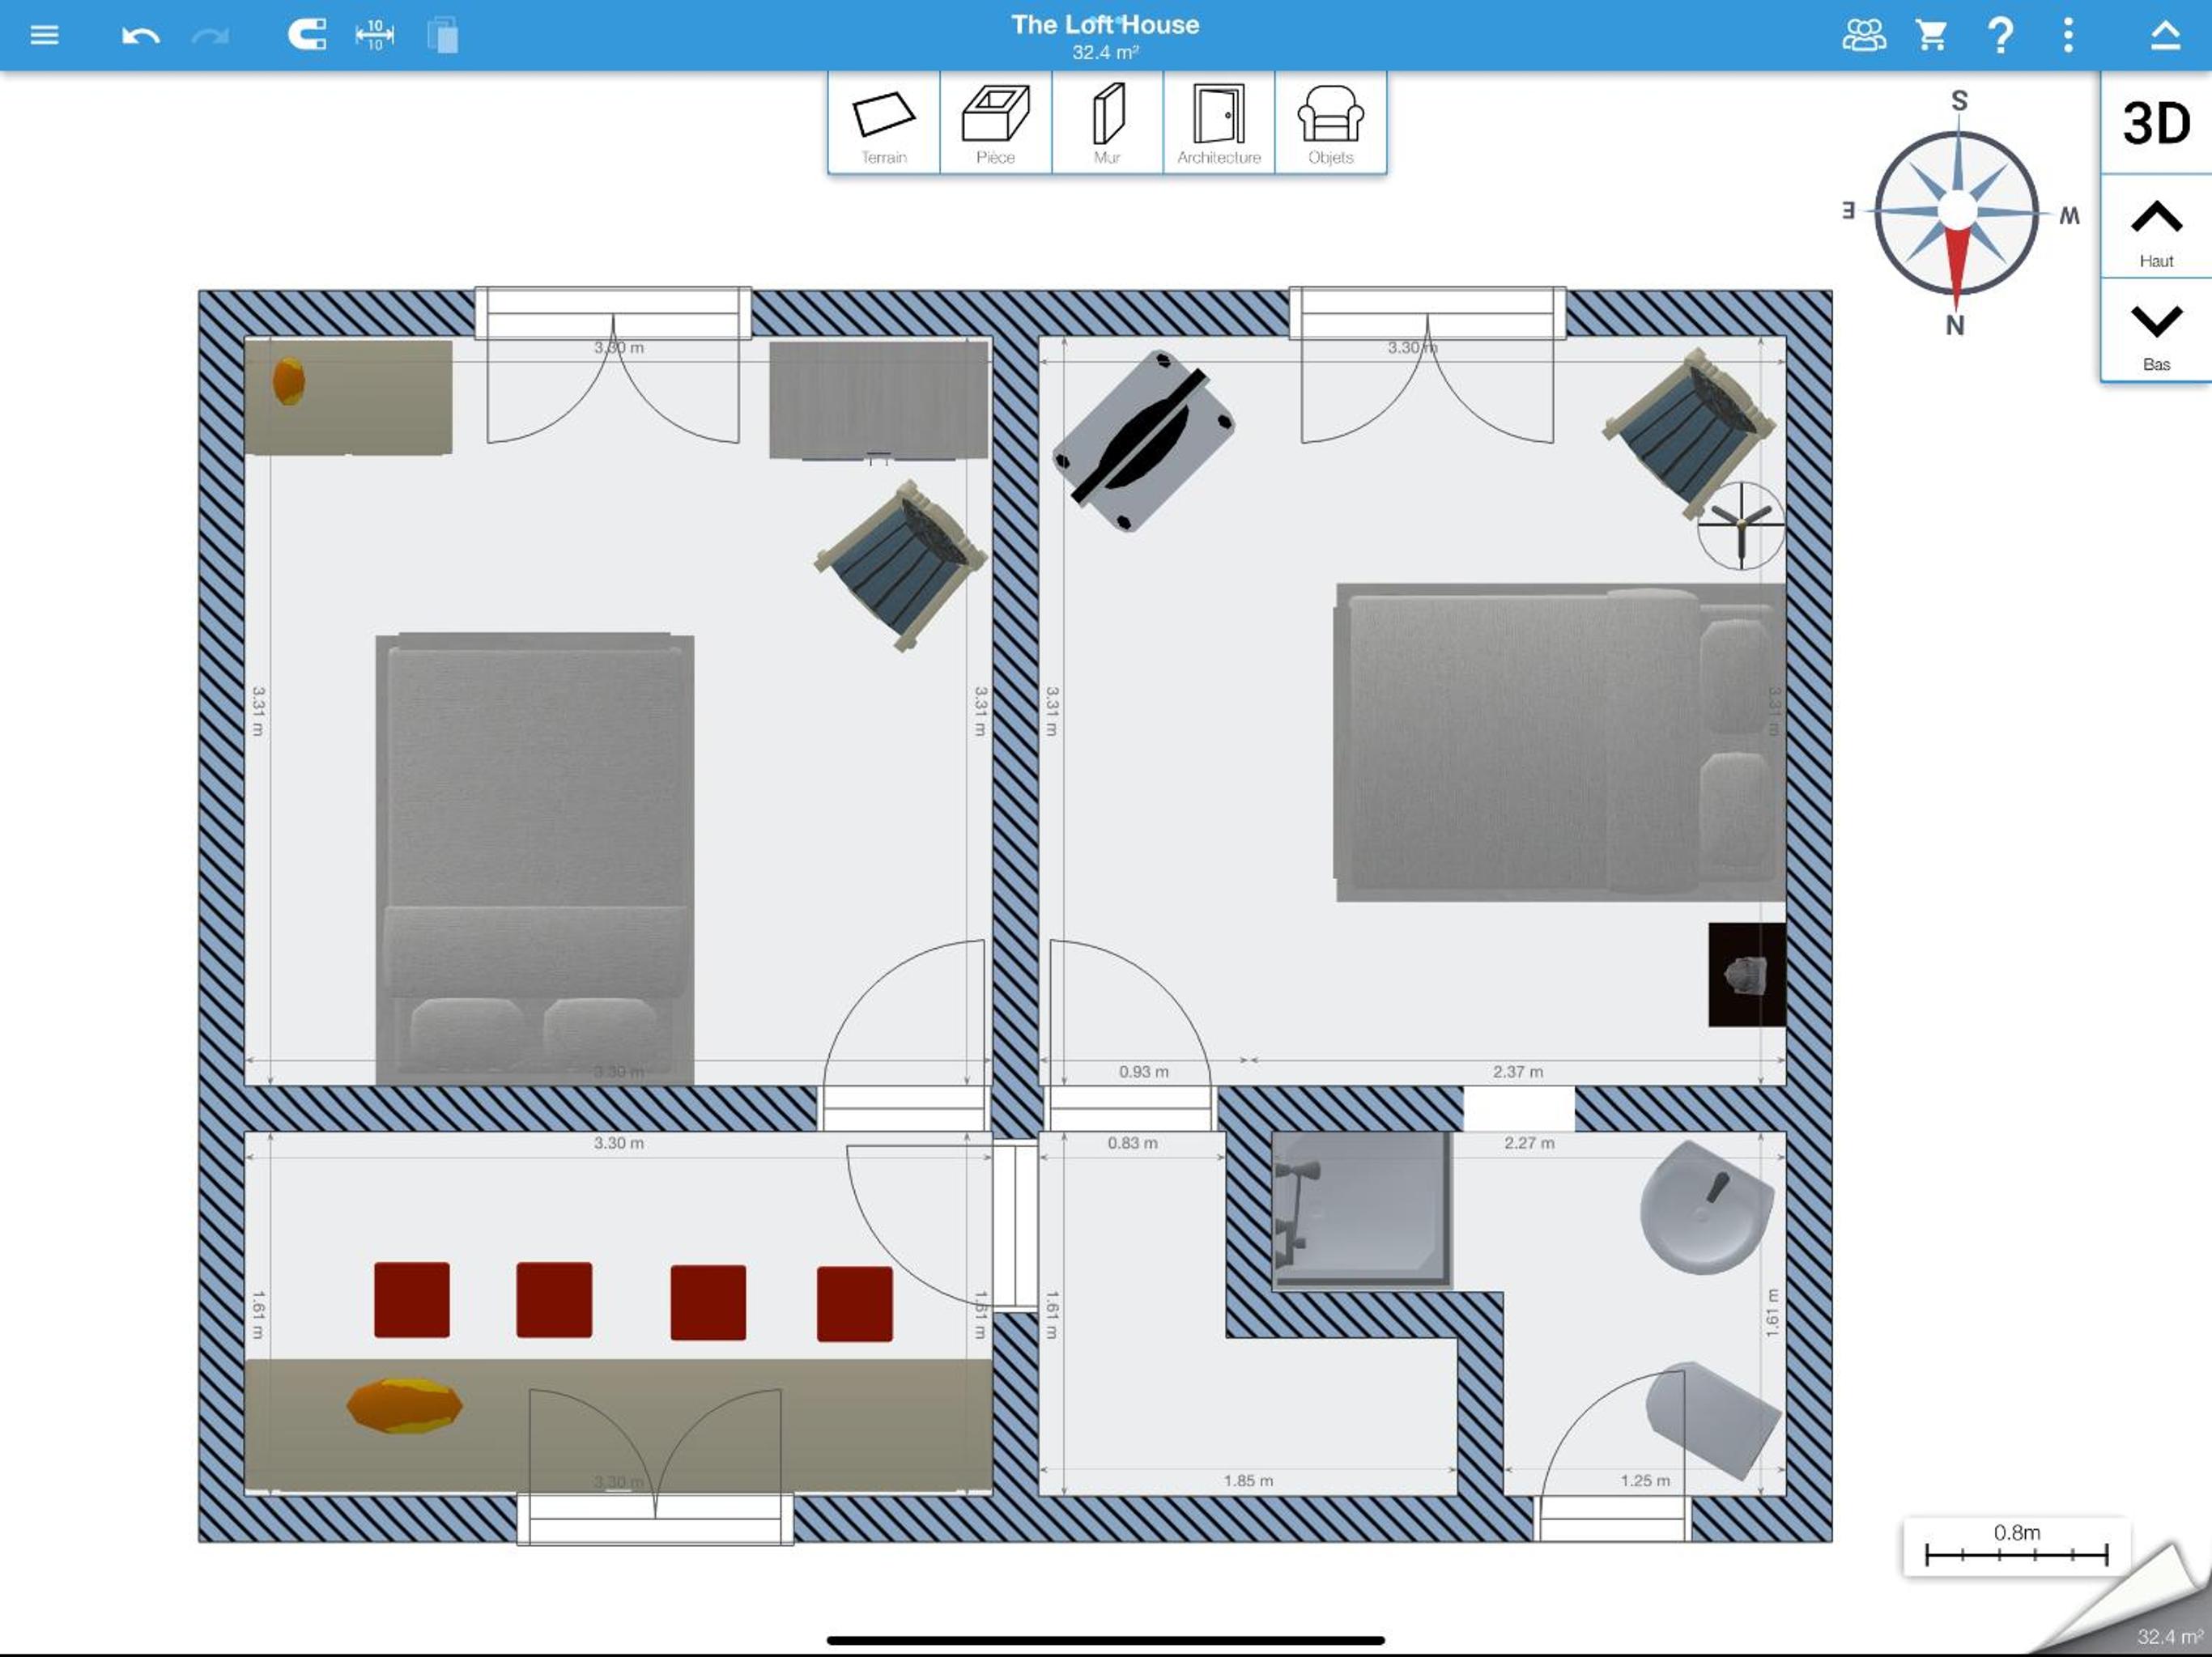Open the community users icon
This screenshot has width=2212, height=1657.
[x=1864, y=36]
